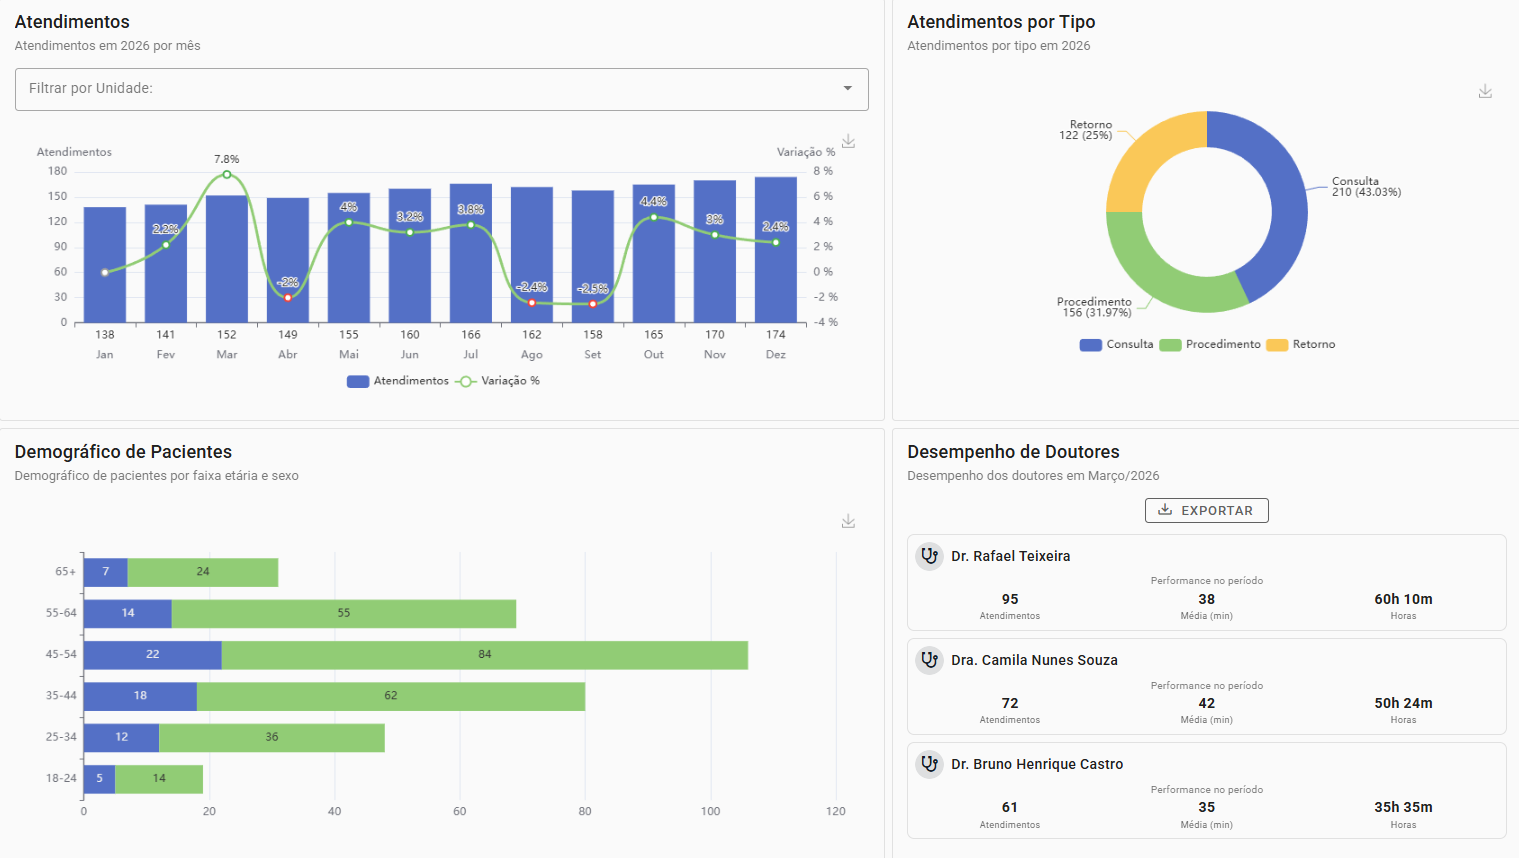Click the green 45-54 age bar segment
The image size is (1519, 858).
click(x=484, y=655)
